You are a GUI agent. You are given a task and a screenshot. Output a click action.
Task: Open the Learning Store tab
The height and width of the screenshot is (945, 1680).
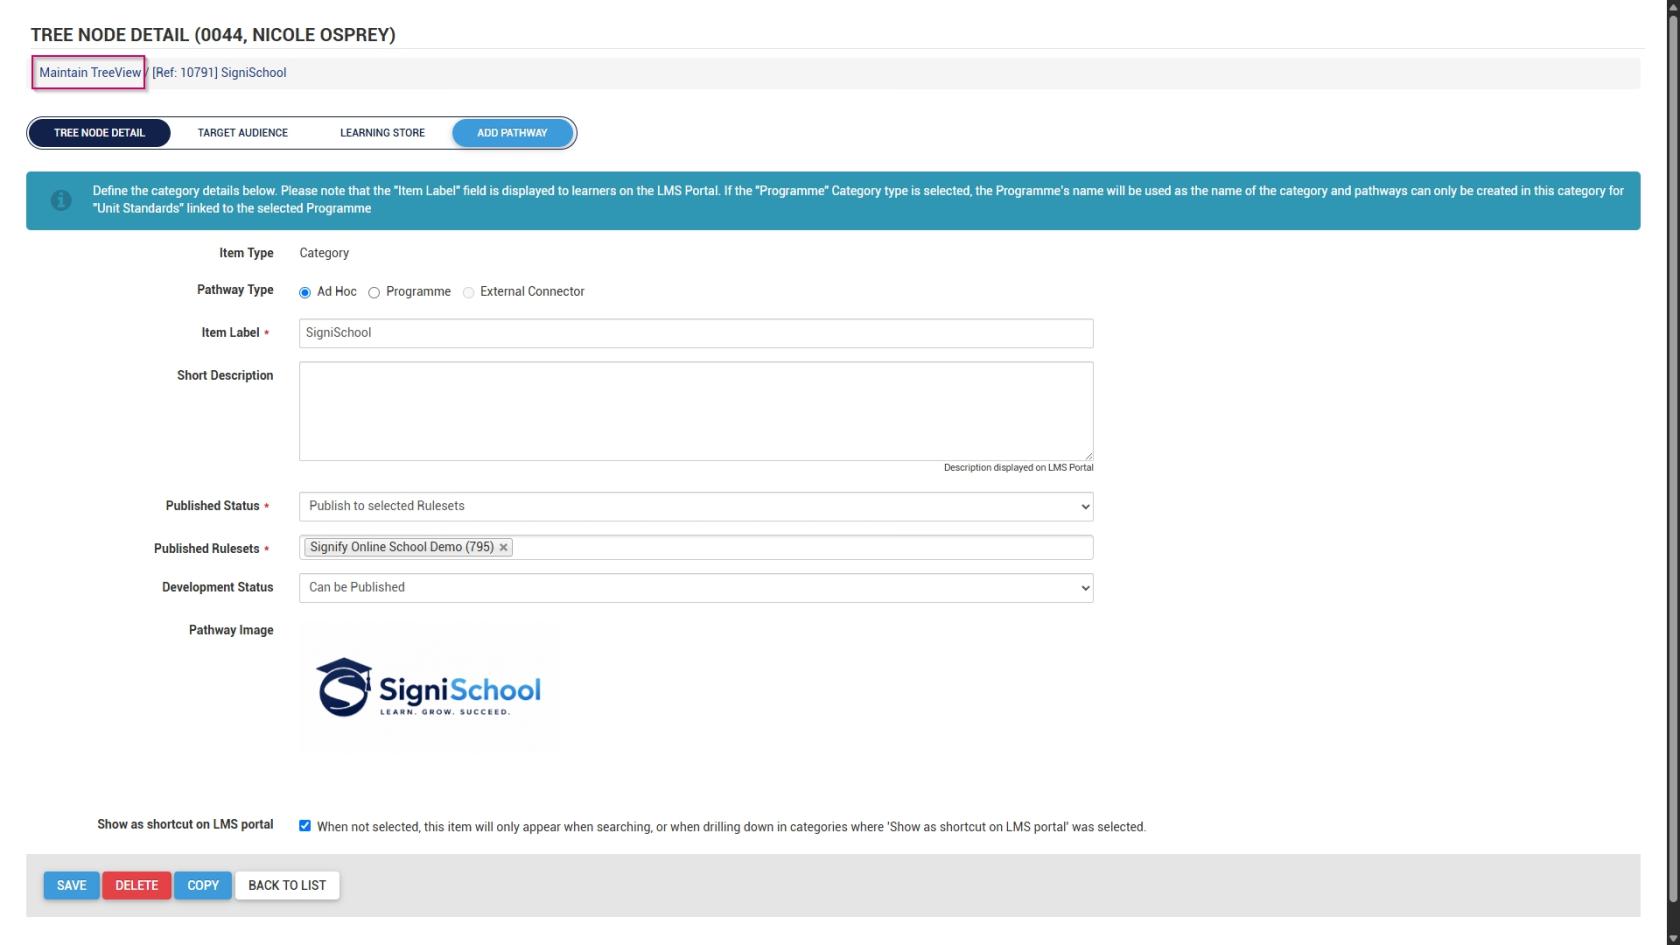tap(382, 133)
